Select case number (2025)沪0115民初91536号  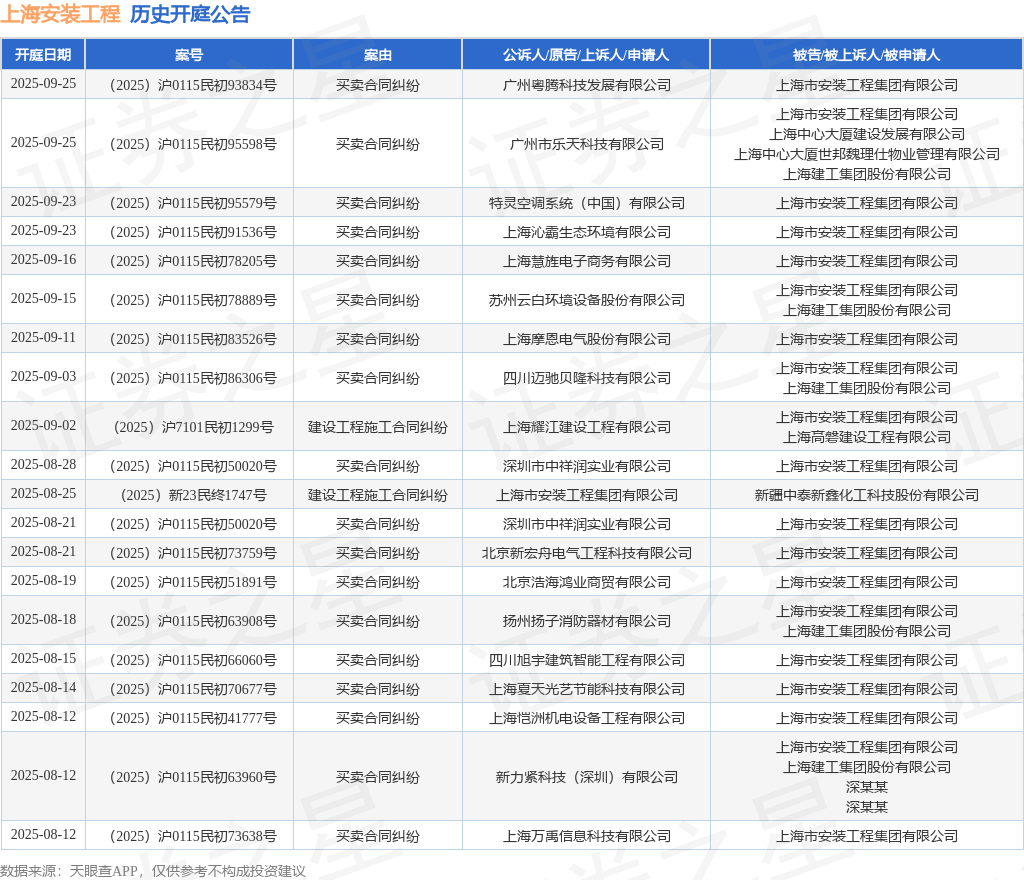193,232
